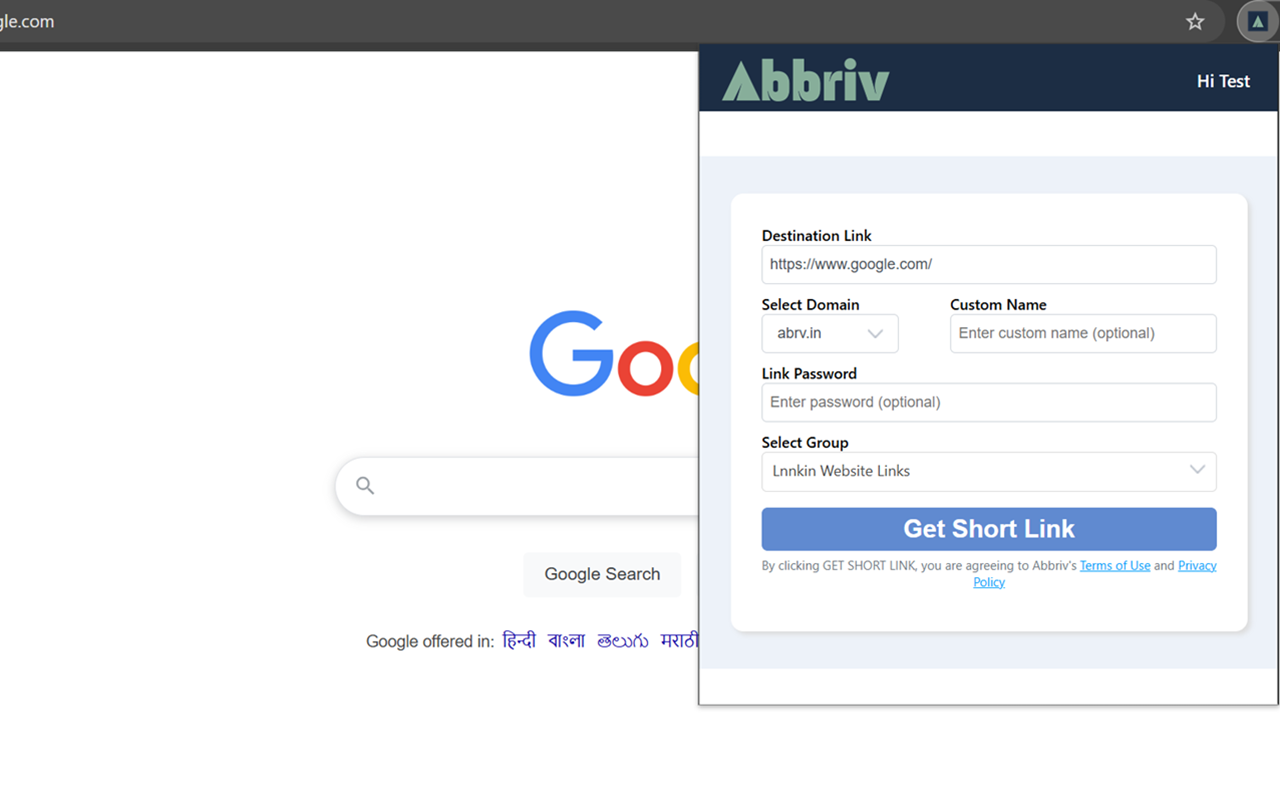Click the magnifying glass in Google's search bar
1280x800 pixels.
(364, 484)
